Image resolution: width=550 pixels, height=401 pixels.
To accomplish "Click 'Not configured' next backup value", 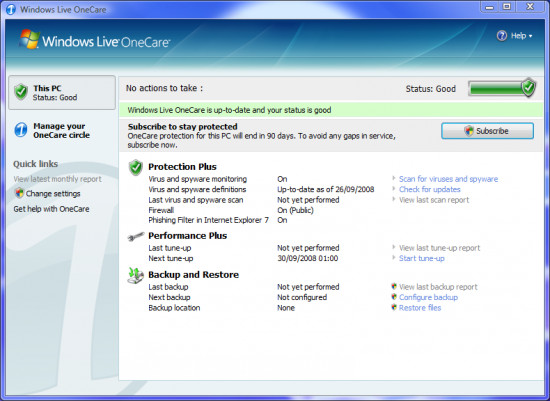I will coord(302,298).
